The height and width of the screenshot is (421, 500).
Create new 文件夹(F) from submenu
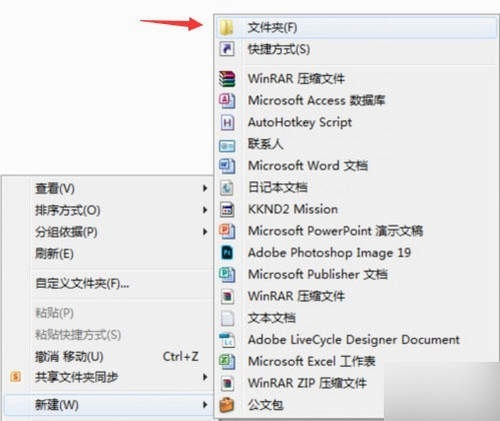tap(357, 28)
